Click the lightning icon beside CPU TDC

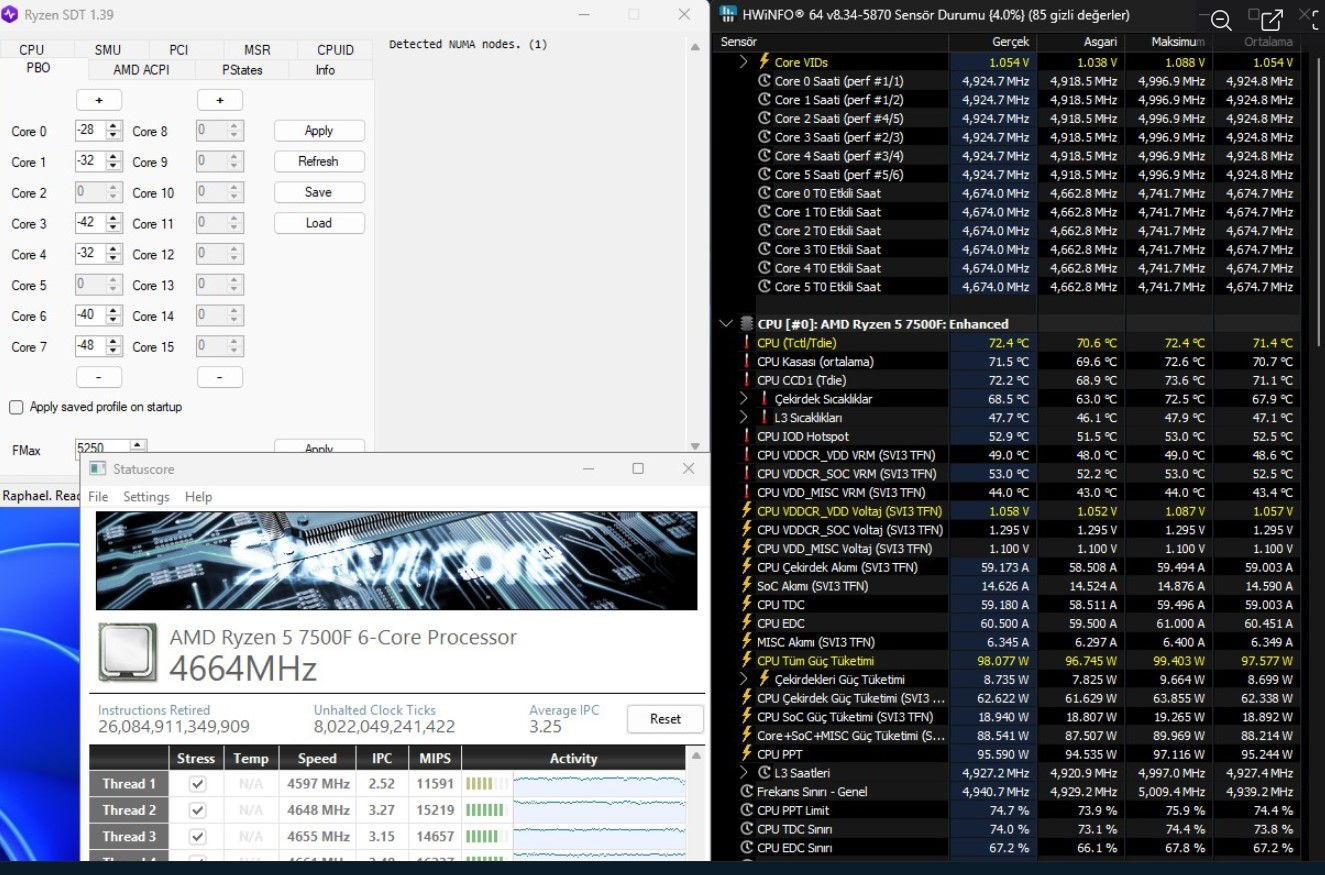746,605
